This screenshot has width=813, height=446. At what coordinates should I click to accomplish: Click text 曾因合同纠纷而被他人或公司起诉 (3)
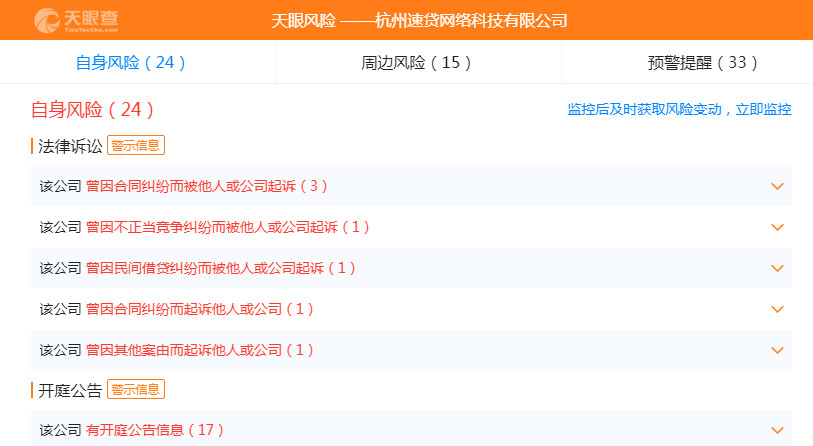[x=207, y=186]
